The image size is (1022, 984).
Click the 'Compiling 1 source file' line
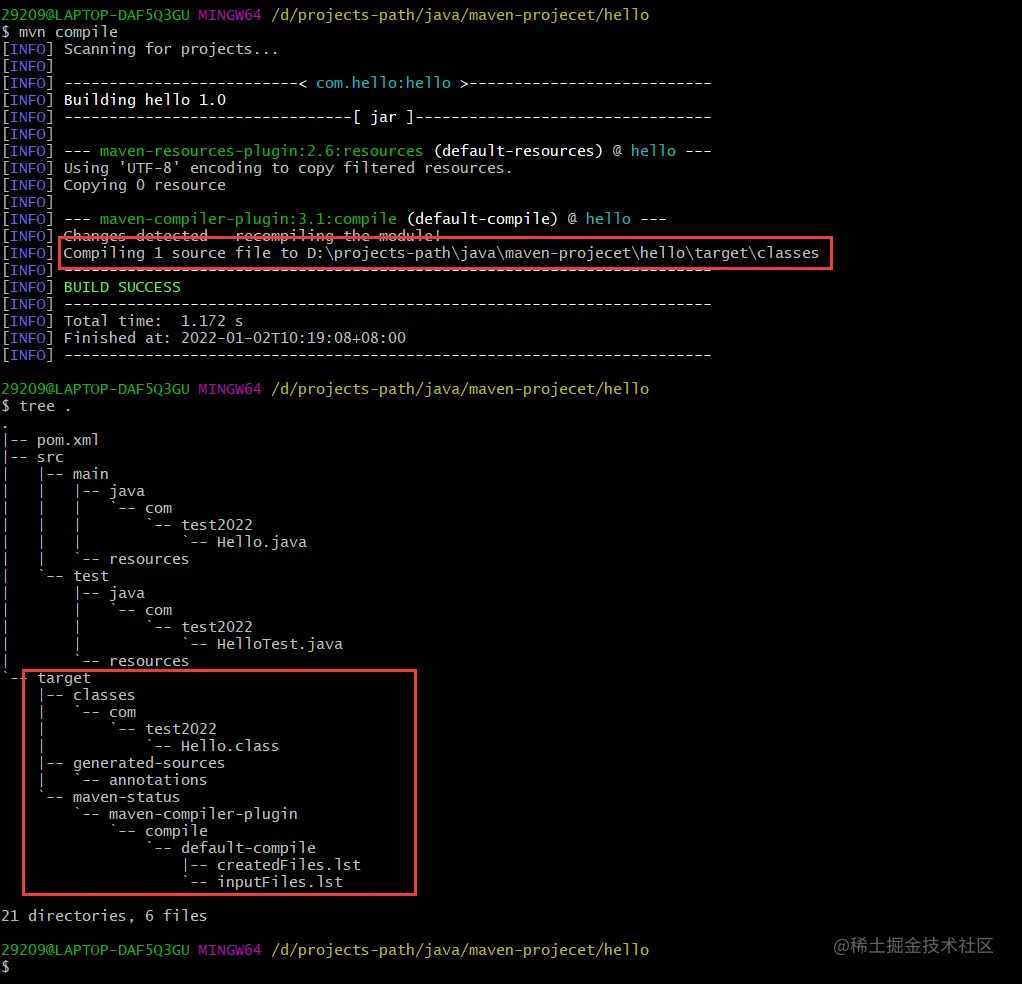(441, 253)
